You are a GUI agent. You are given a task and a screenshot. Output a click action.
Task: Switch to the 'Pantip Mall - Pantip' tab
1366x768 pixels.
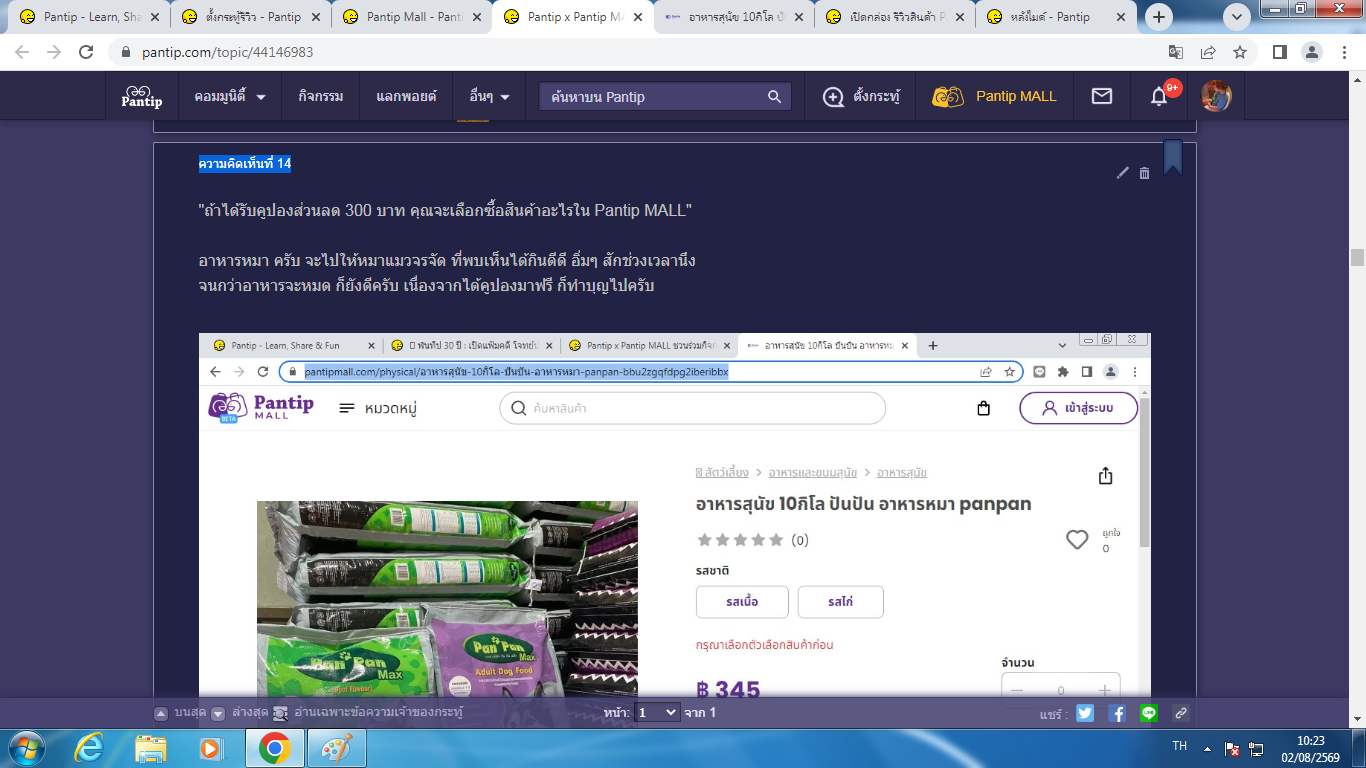410,17
